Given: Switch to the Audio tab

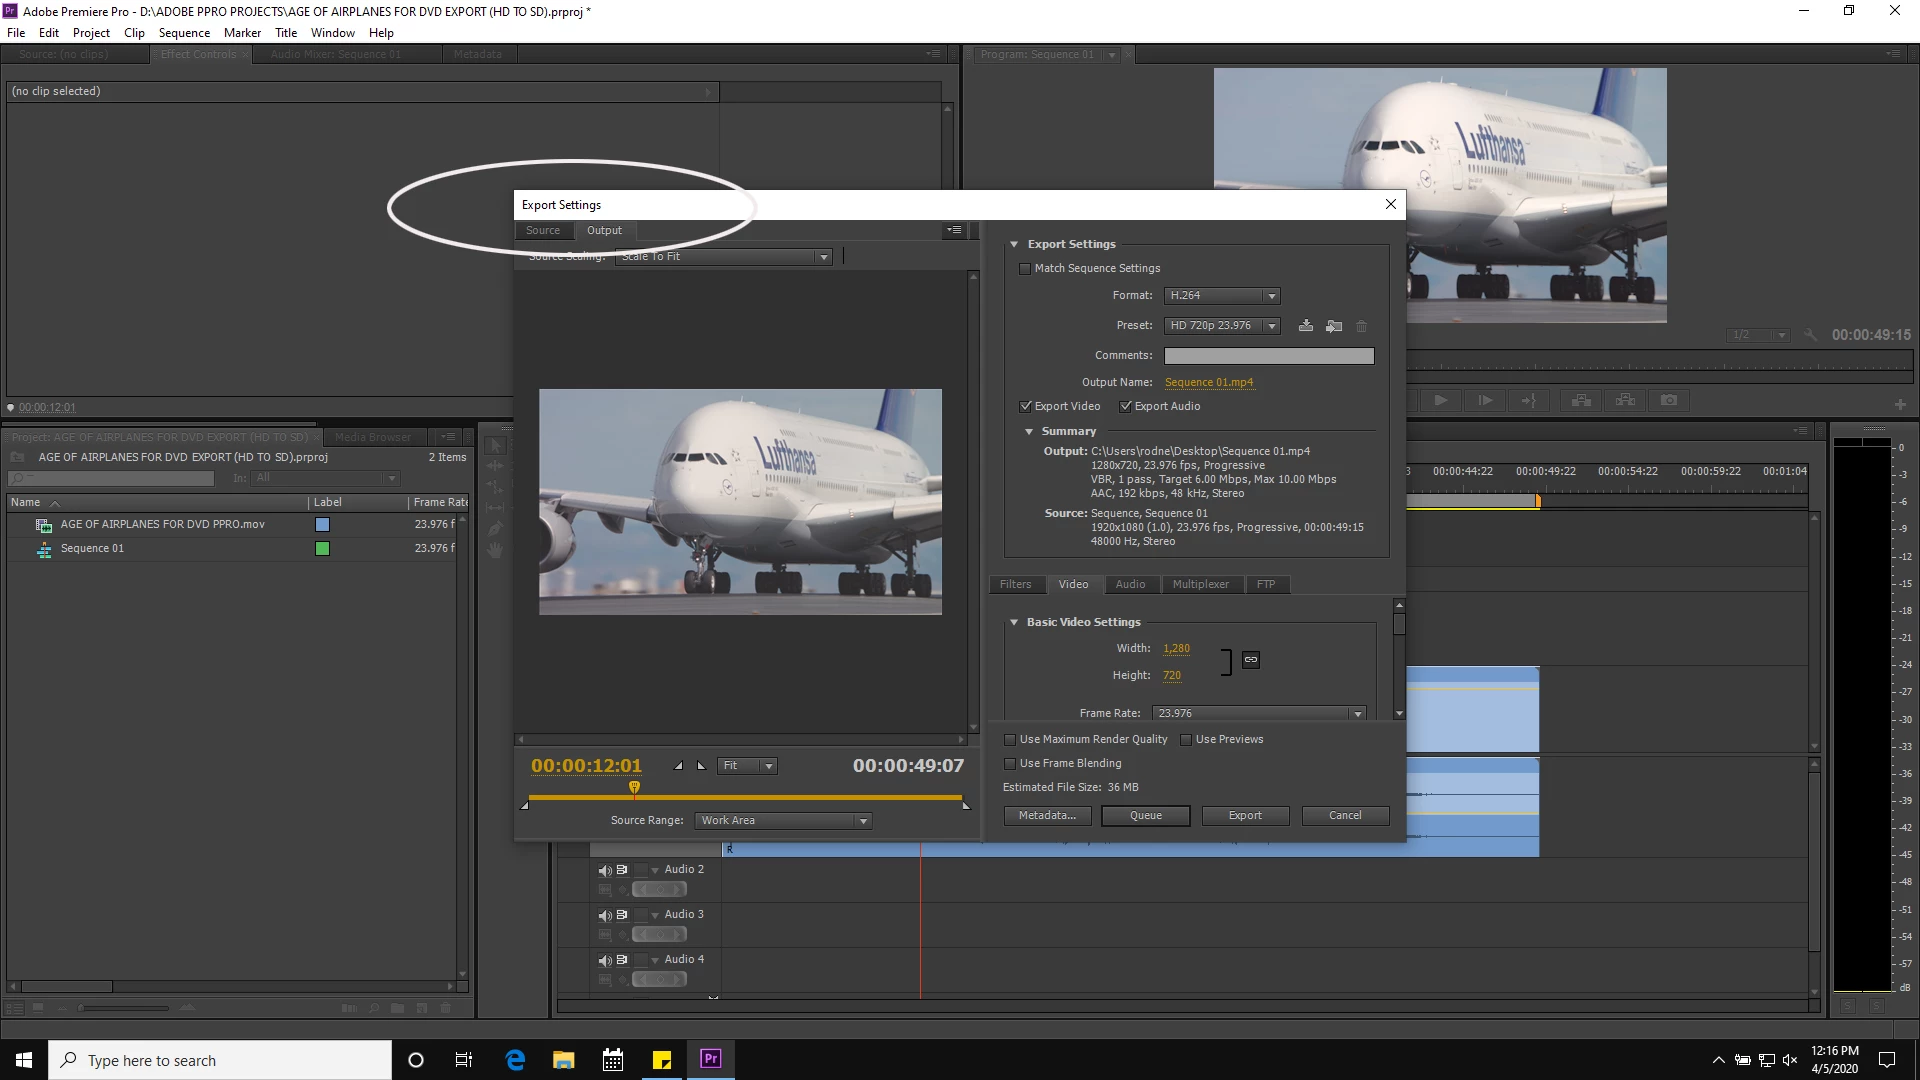Looking at the screenshot, I should [x=1130, y=585].
